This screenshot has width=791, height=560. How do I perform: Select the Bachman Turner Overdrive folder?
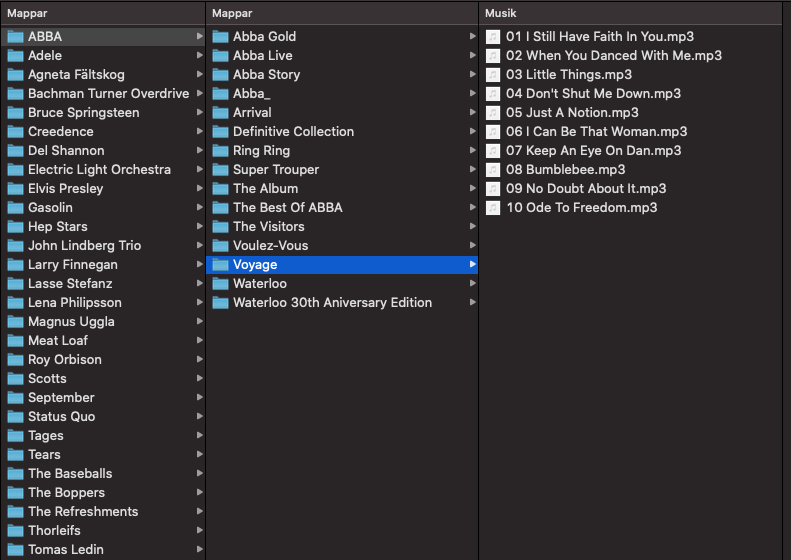tap(103, 93)
